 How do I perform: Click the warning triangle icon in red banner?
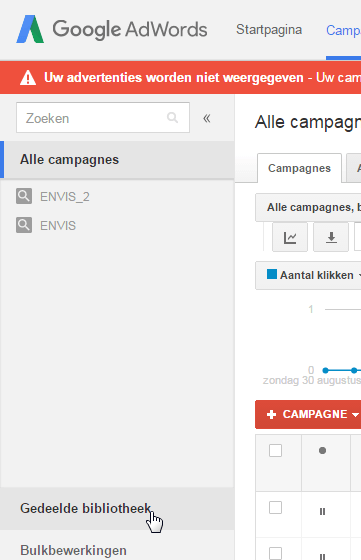pyautogui.click(x=28, y=78)
